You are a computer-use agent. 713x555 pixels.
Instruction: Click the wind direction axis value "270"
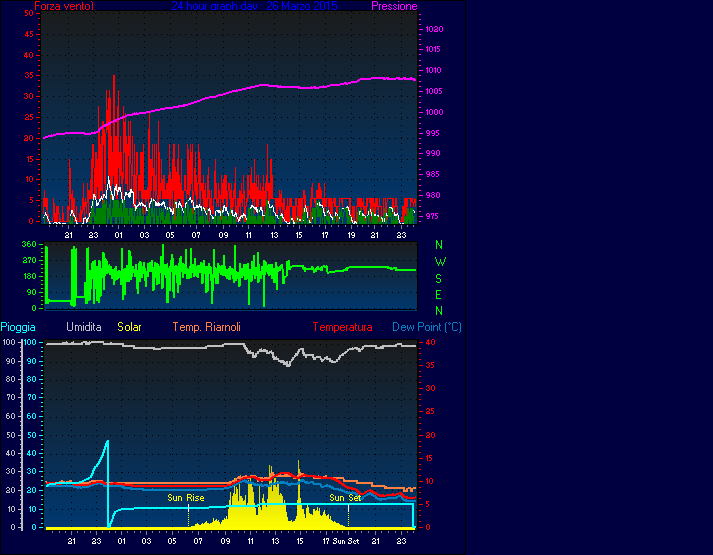[29, 260]
